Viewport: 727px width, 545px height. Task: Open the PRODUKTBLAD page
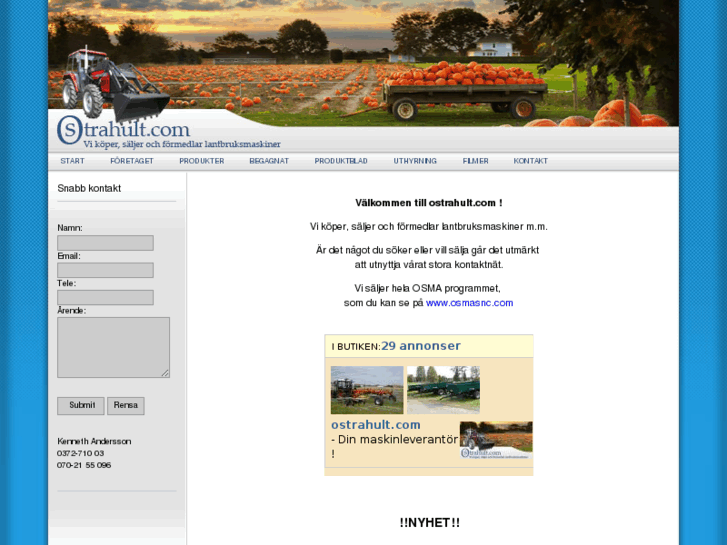click(341, 161)
